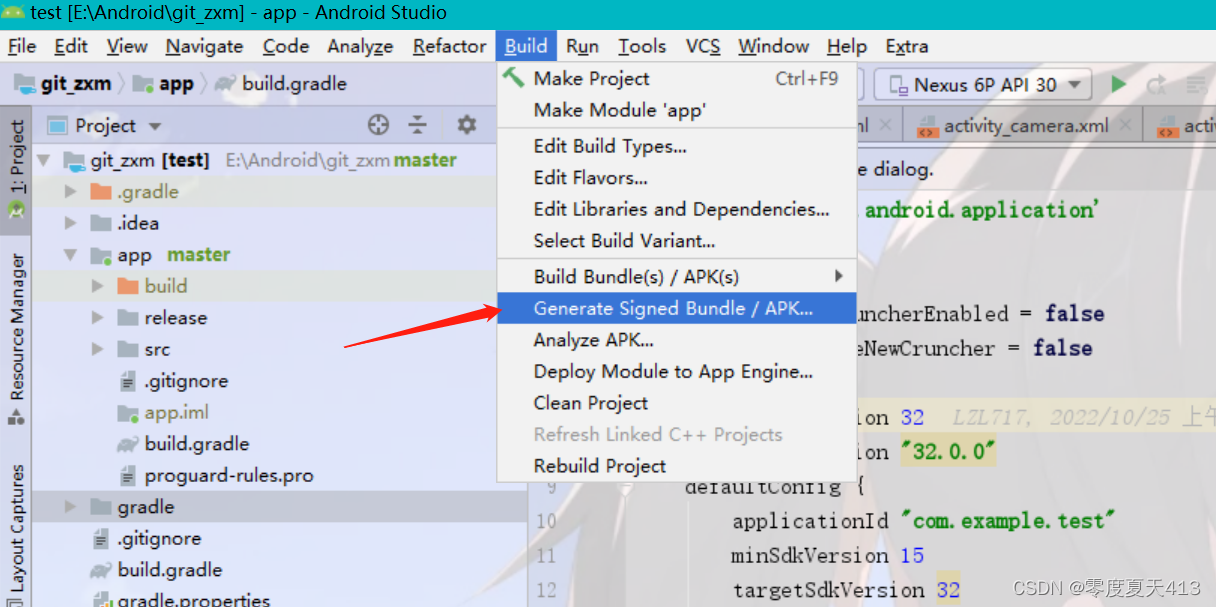Screen dimensions: 1216x607
Task: Choose Analyze APK...
Action: coord(676,340)
